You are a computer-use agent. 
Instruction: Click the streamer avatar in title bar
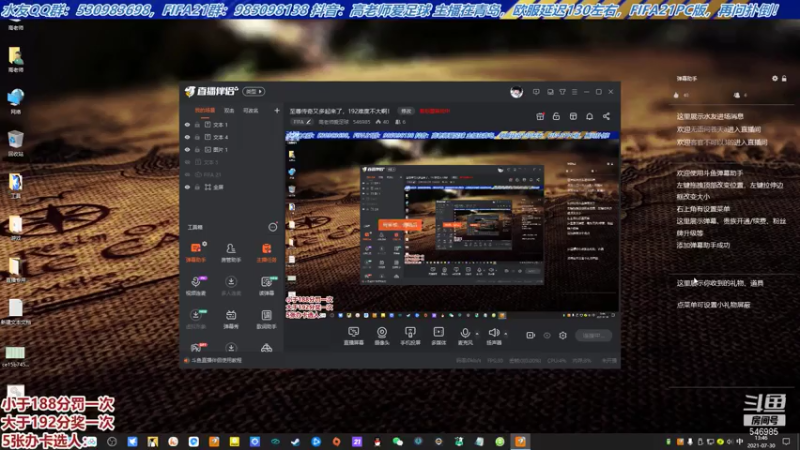point(516,92)
